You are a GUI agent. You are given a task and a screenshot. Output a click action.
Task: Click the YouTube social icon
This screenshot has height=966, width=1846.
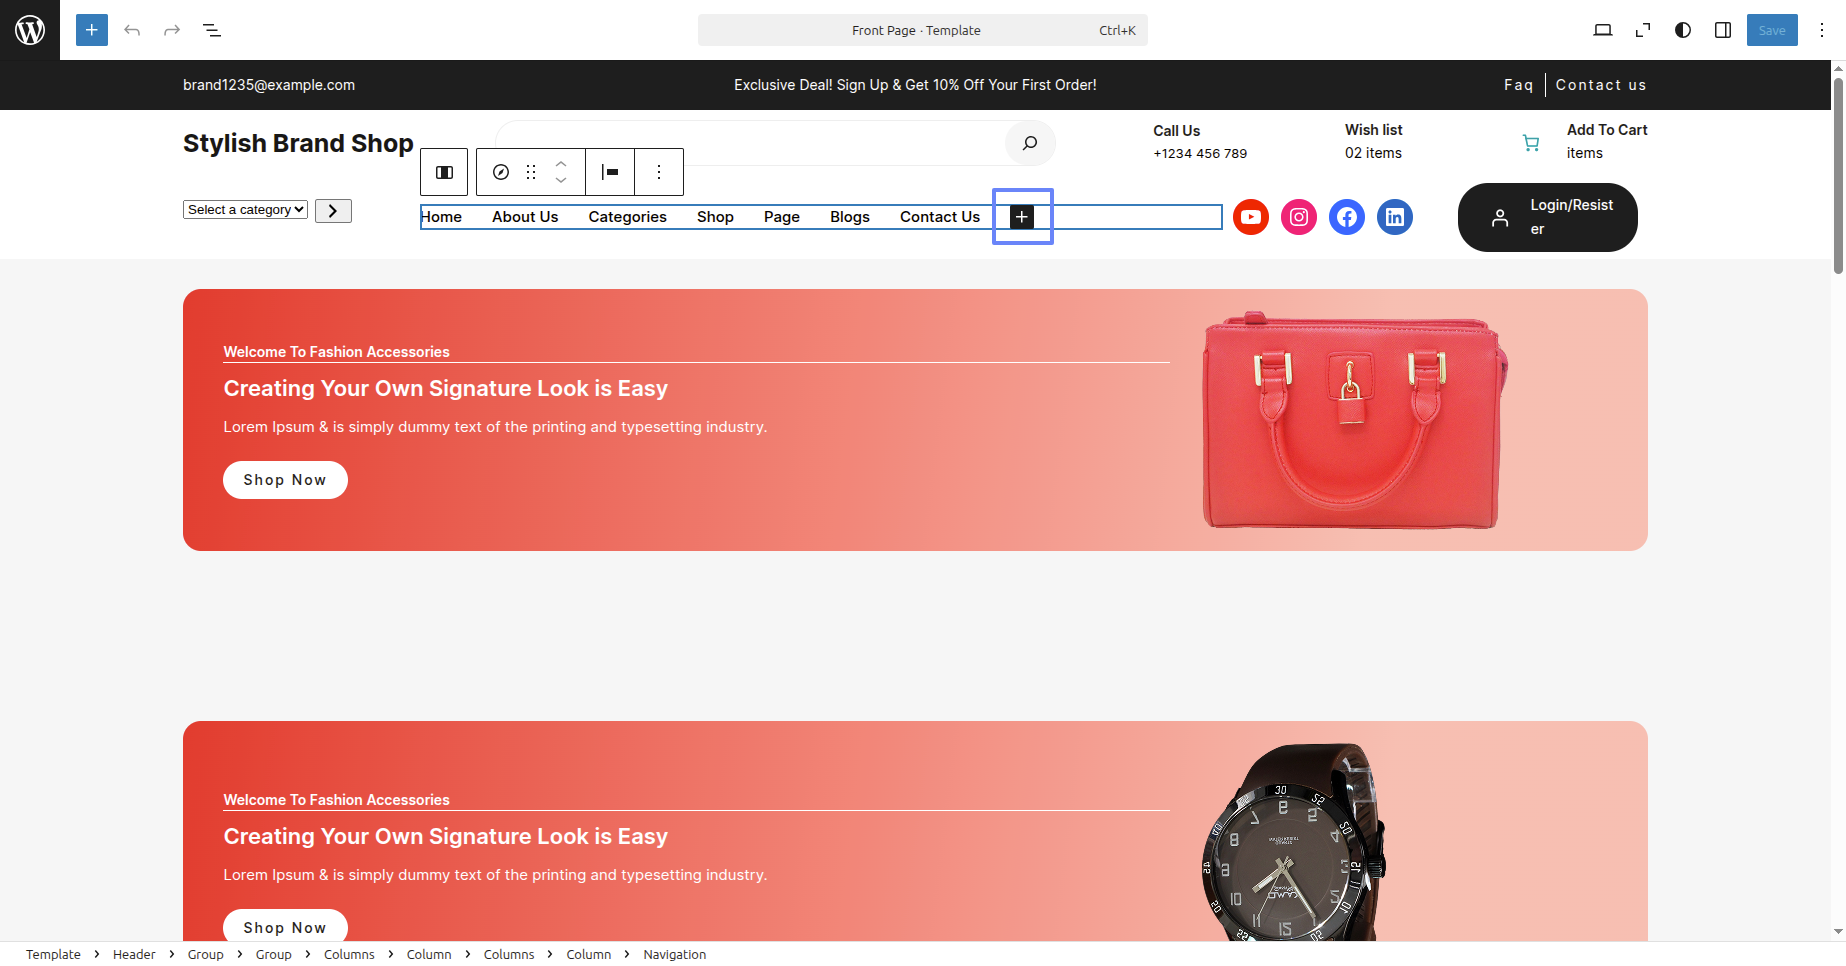[1251, 217]
